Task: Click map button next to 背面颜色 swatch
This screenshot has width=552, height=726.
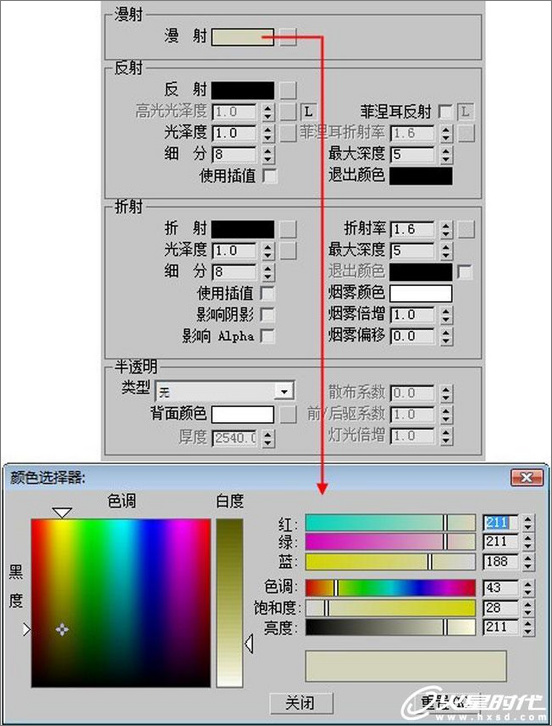Action: coord(288,414)
